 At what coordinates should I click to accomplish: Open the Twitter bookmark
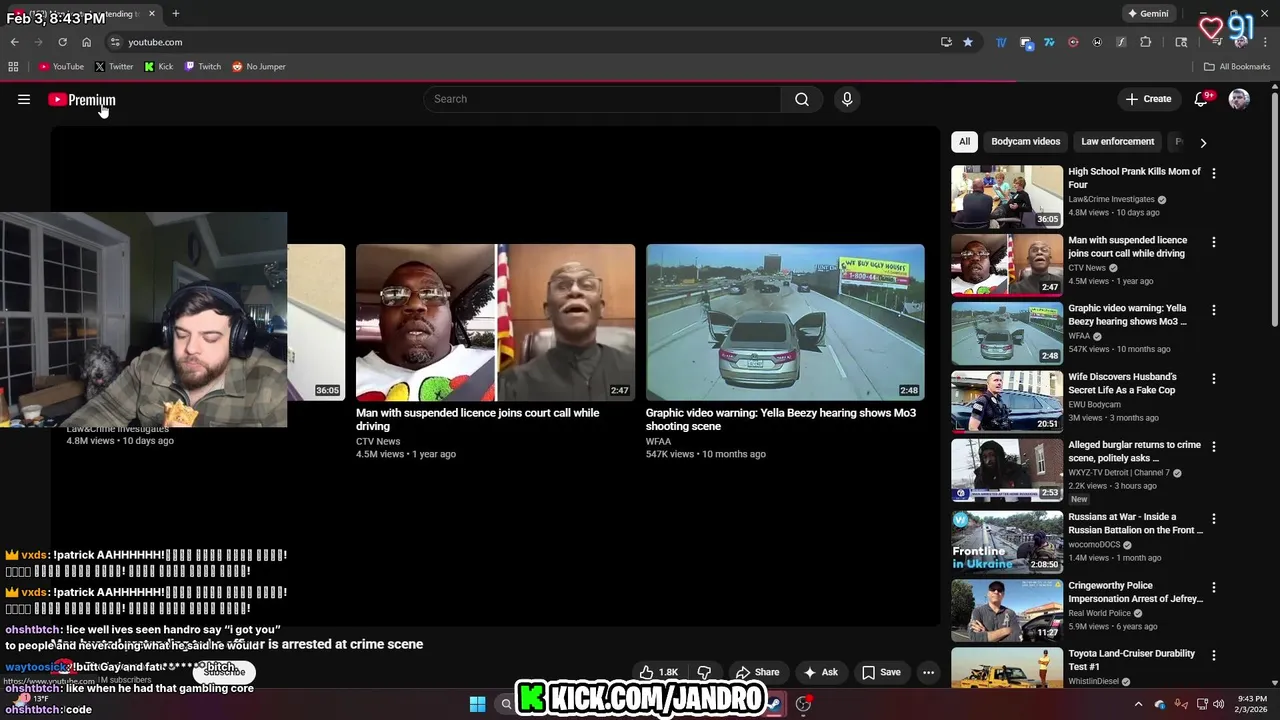pyautogui.click(x=114, y=67)
